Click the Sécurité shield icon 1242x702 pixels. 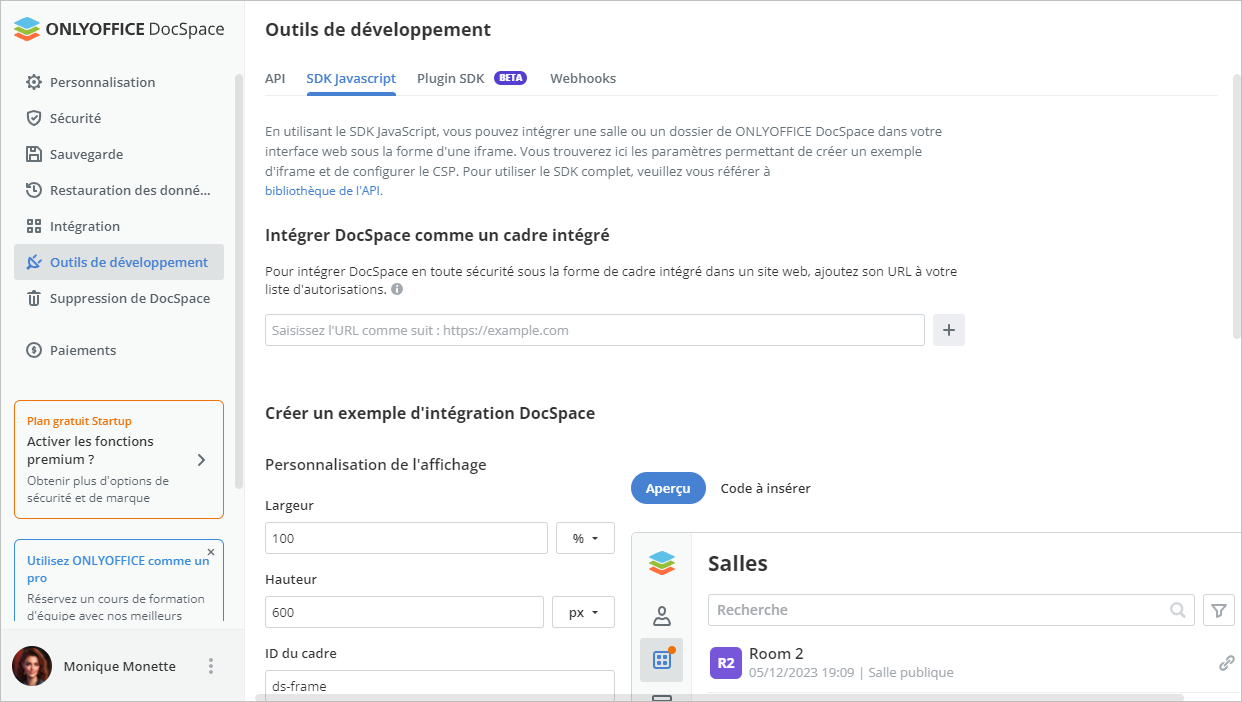(34, 118)
